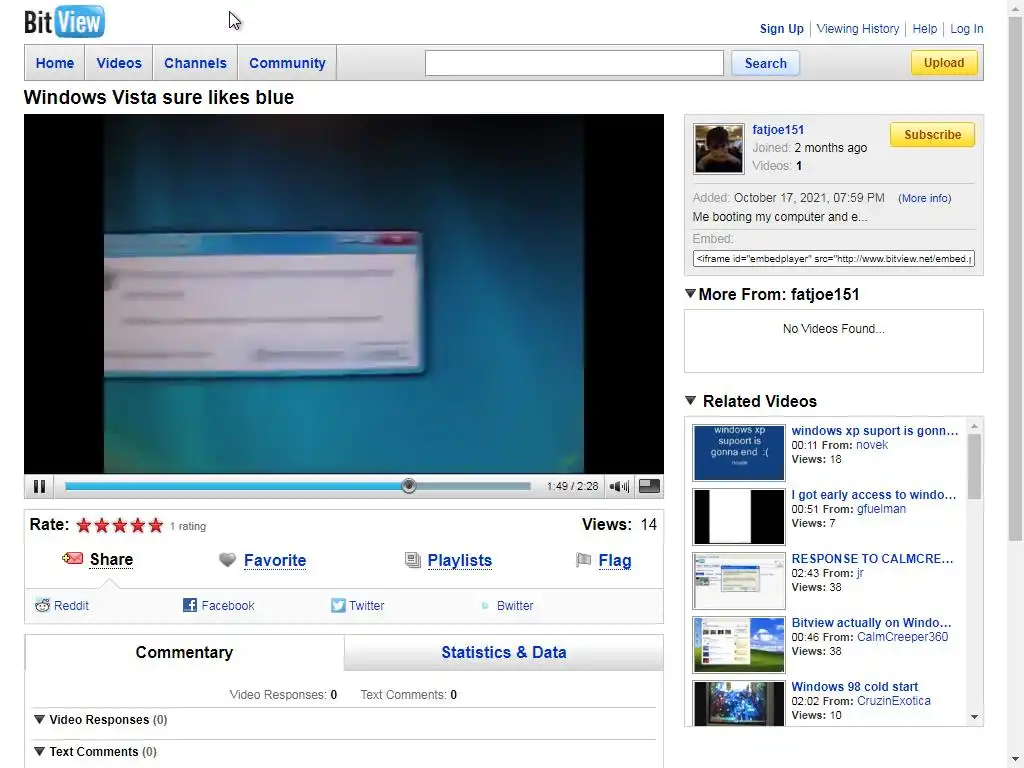This screenshot has height=768, width=1024.
Task: Open the fatjoe151 username link
Action: click(x=778, y=129)
